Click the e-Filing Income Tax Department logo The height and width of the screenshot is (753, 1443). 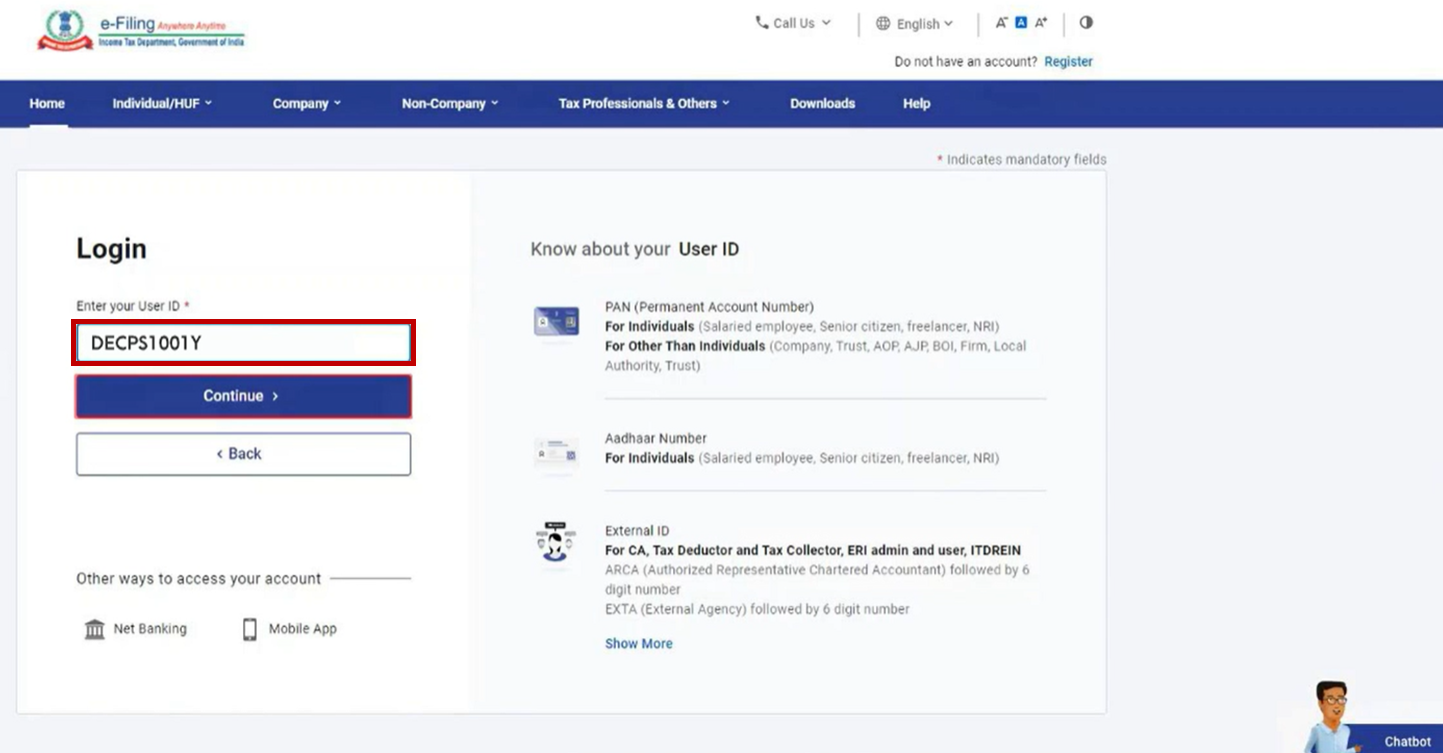pyautogui.click(x=141, y=30)
